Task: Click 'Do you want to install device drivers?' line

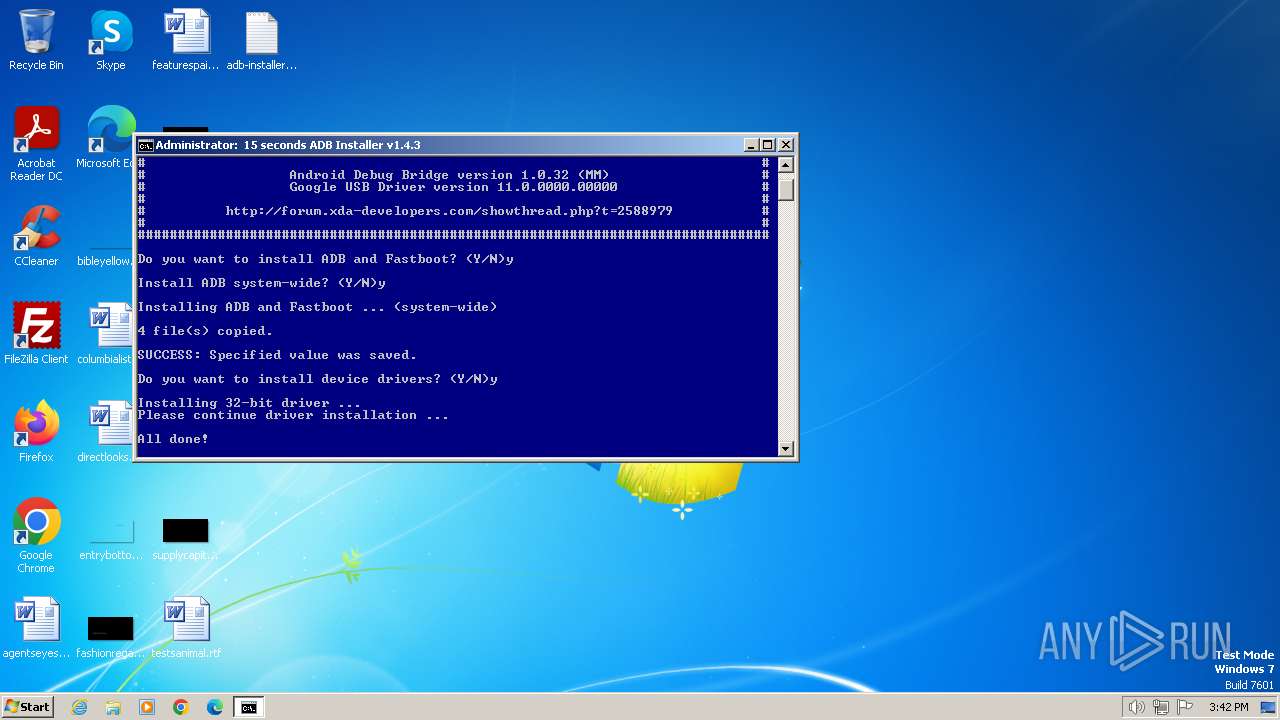Action: tap(317, 379)
